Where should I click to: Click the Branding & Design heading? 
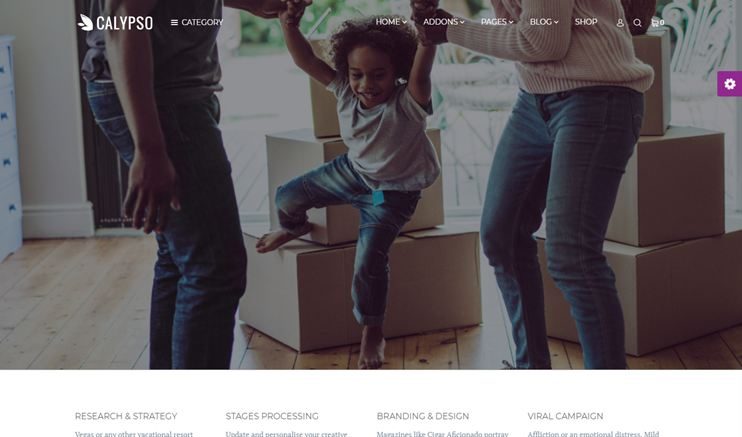pos(423,416)
